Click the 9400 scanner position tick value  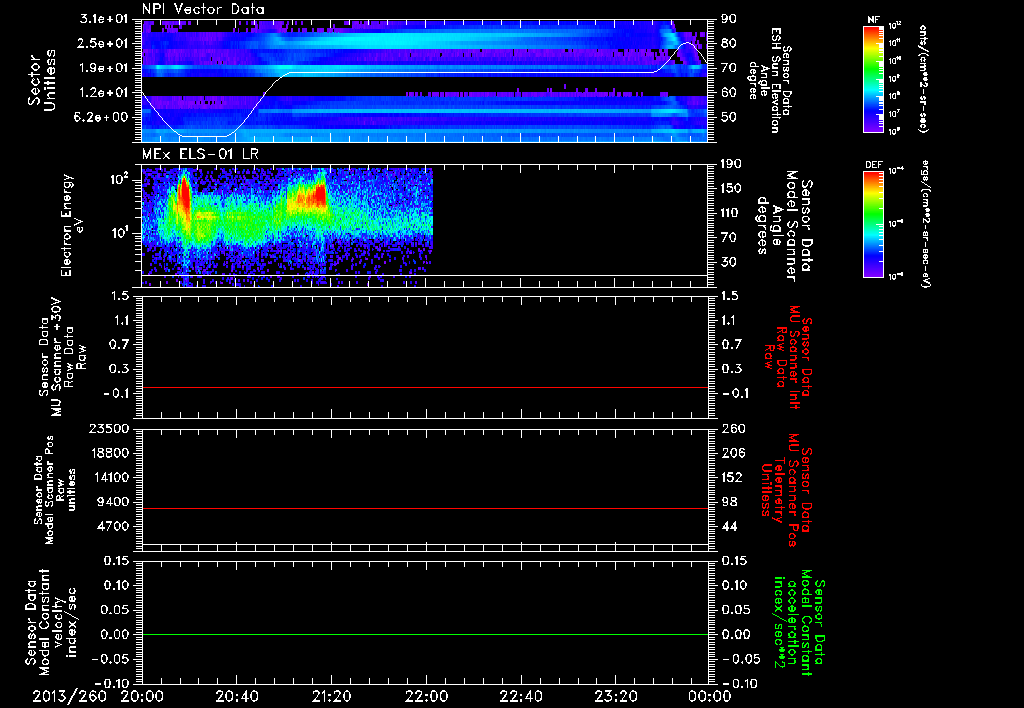[x=113, y=502]
